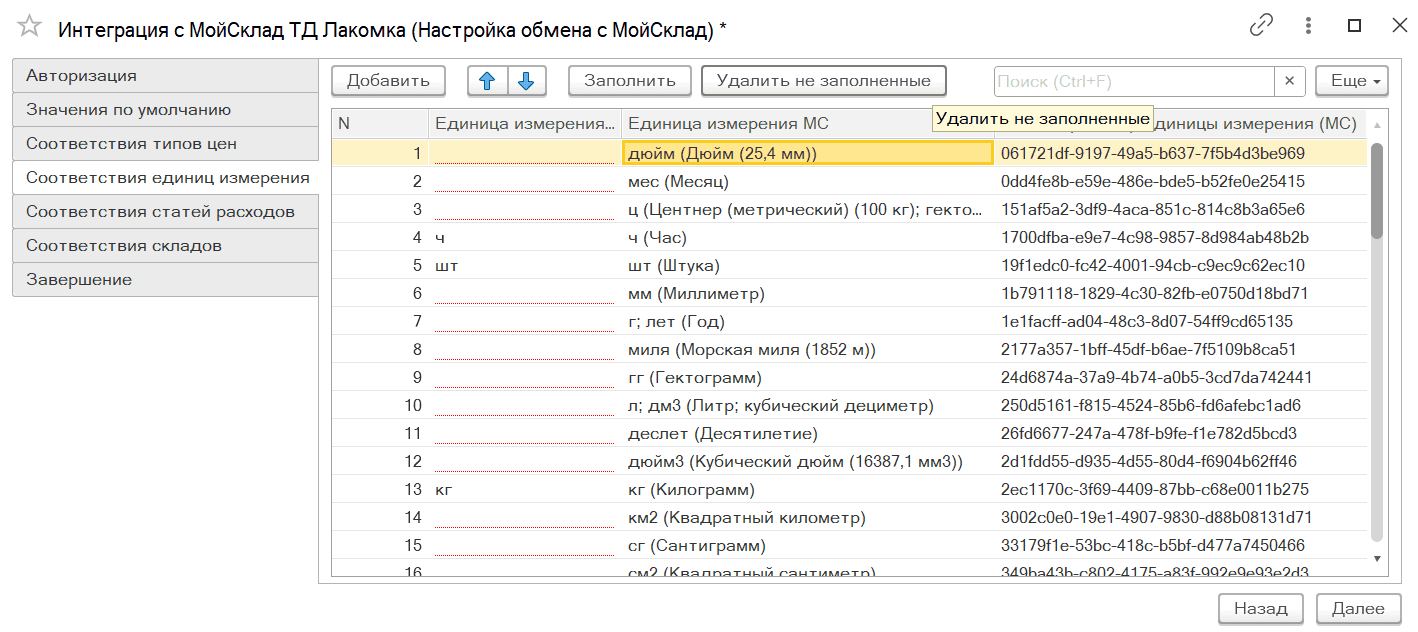Select the мм (Миллиметр) cell

pyautogui.click(x=808, y=294)
